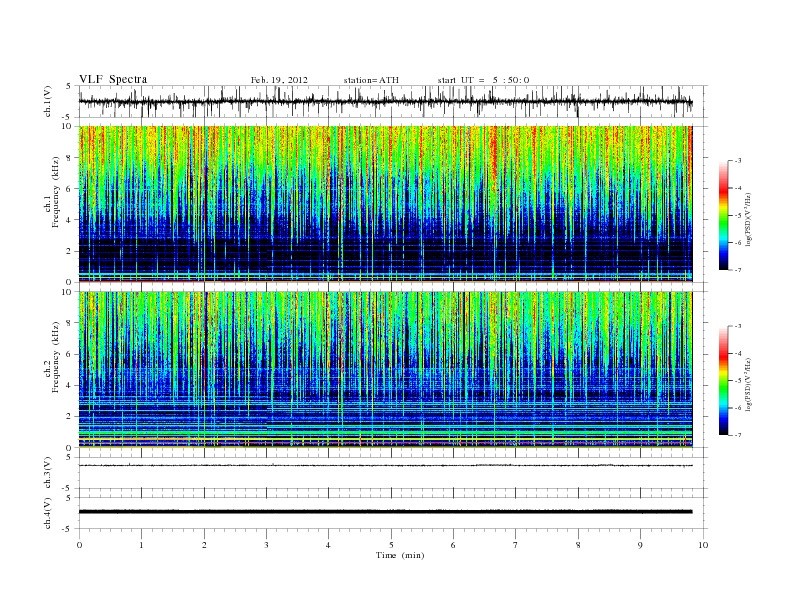
Task: Click the time axis tick label '5'
Action: coord(391,545)
